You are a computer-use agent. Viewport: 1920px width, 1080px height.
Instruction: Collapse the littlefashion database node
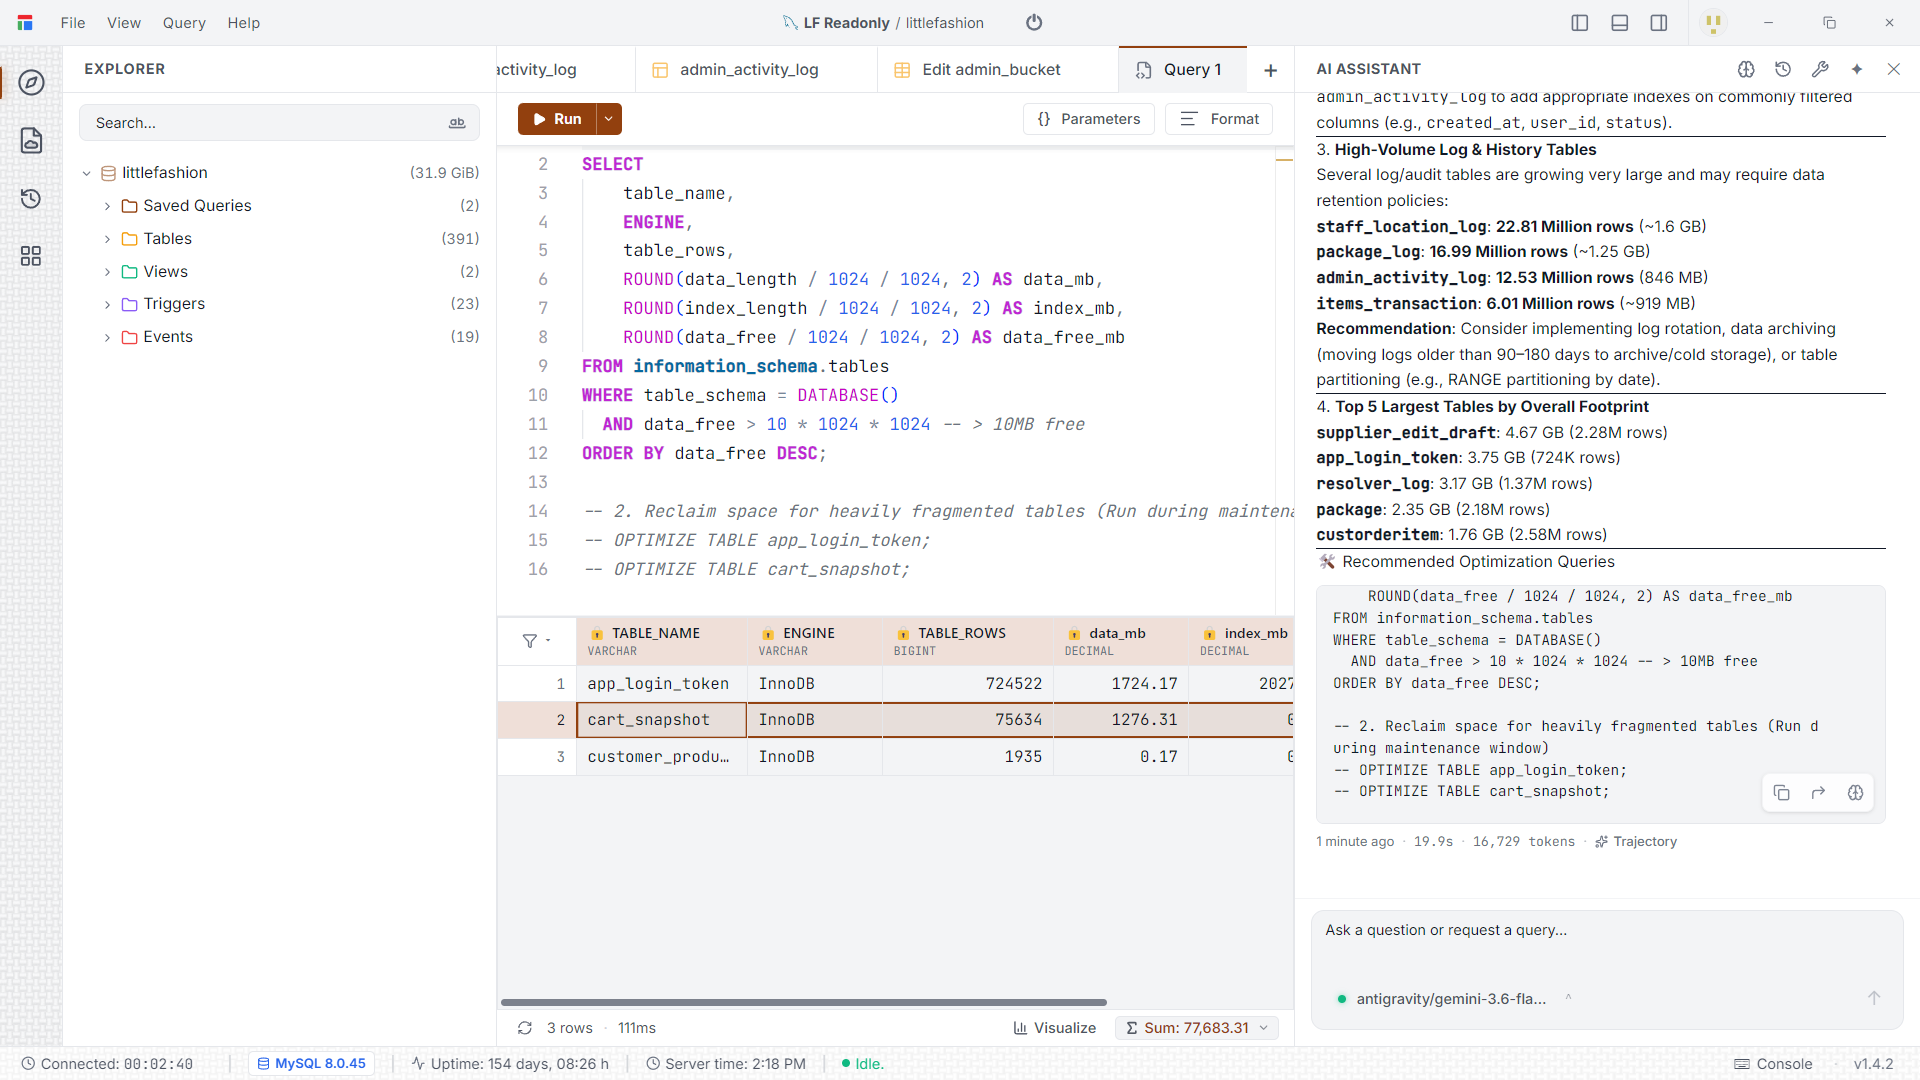click(87, 173)
